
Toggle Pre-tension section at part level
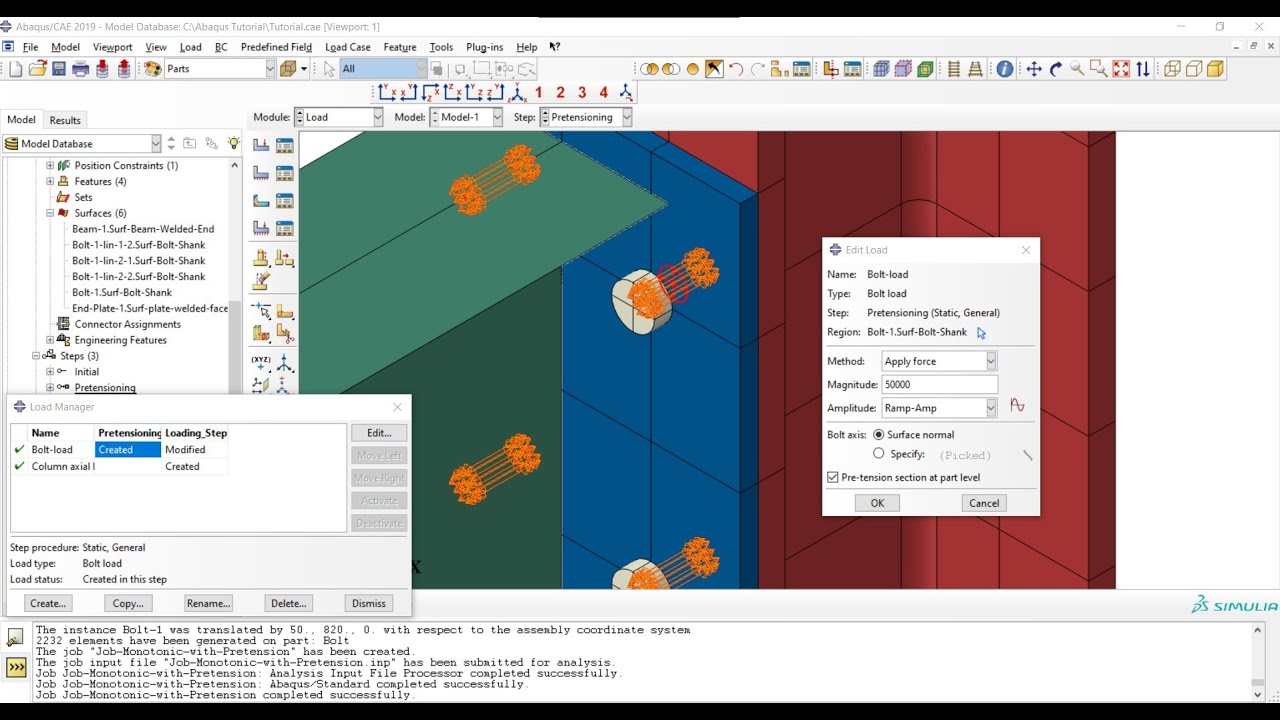tap(833, 478)
